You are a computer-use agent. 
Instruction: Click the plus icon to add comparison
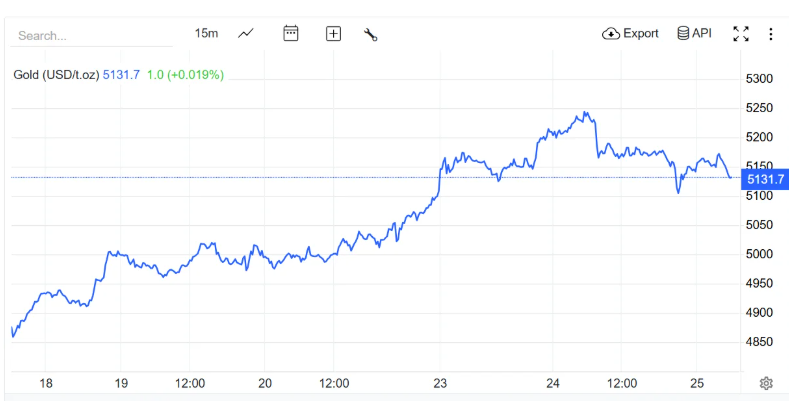[333, 33]
